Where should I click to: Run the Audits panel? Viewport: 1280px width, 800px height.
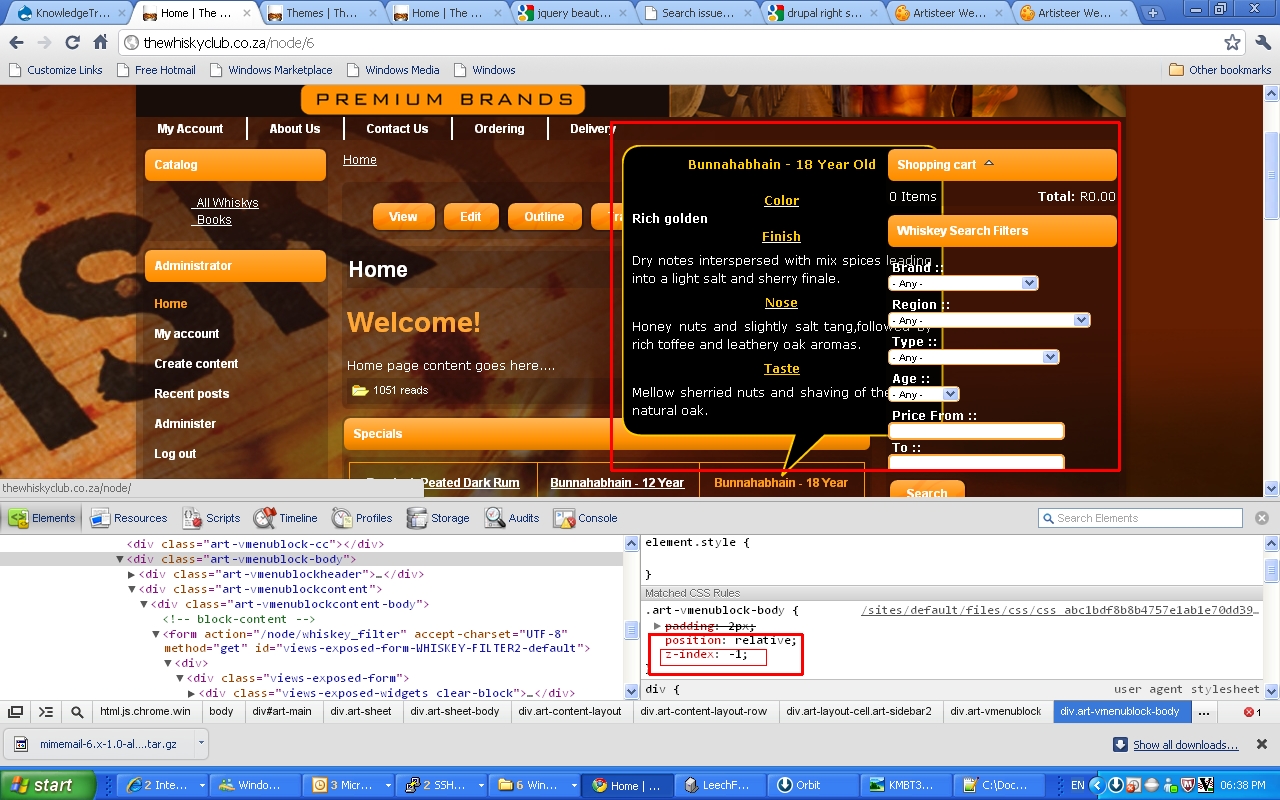[x=512, y=518]
